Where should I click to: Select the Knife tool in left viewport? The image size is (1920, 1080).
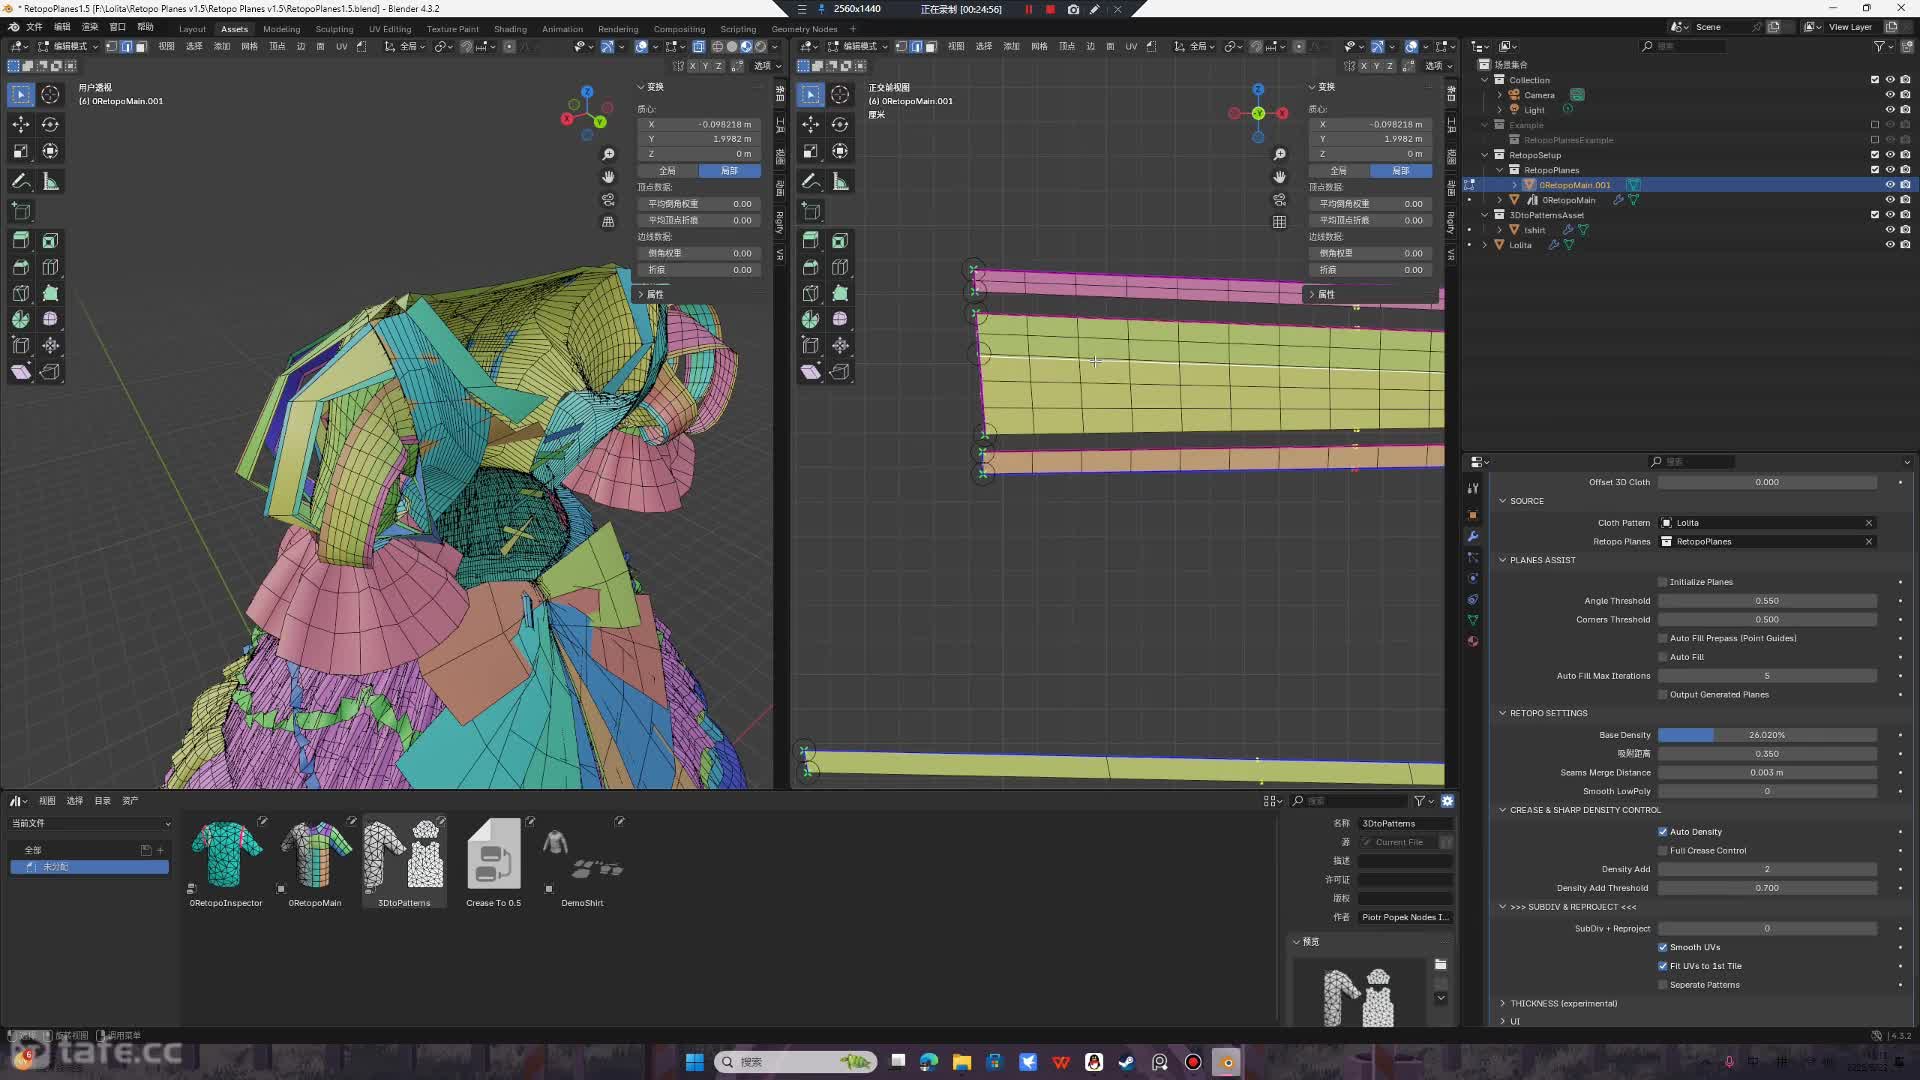(x=21, y=293)
